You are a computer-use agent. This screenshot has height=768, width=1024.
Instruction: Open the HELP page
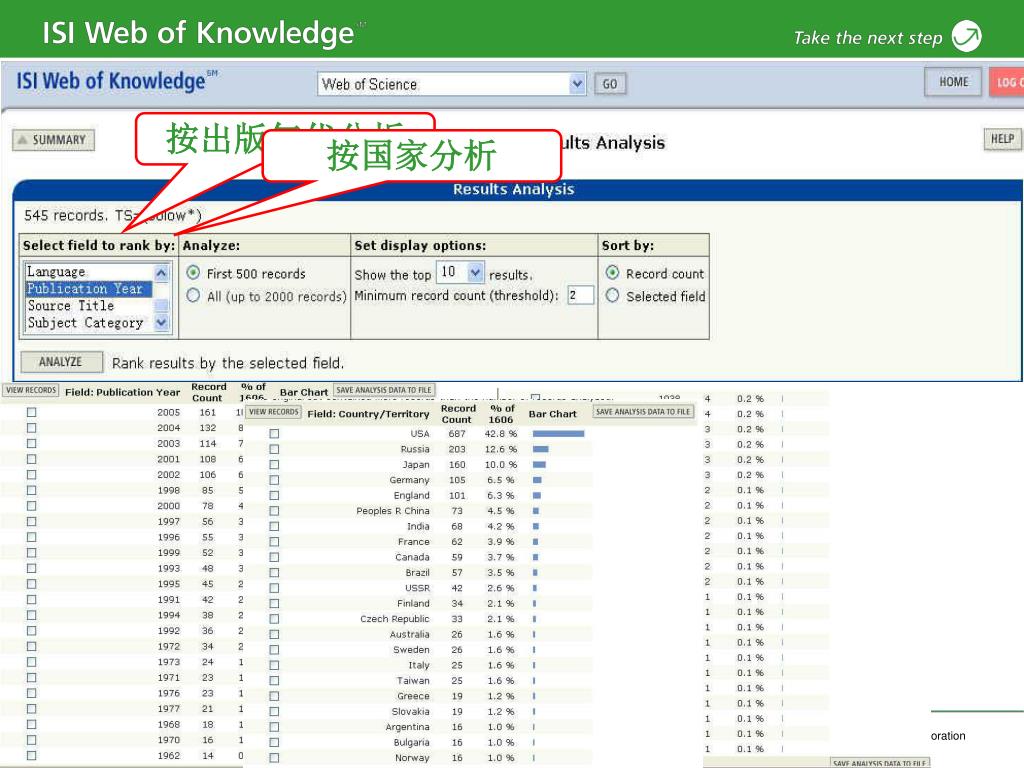point(1002,138)
